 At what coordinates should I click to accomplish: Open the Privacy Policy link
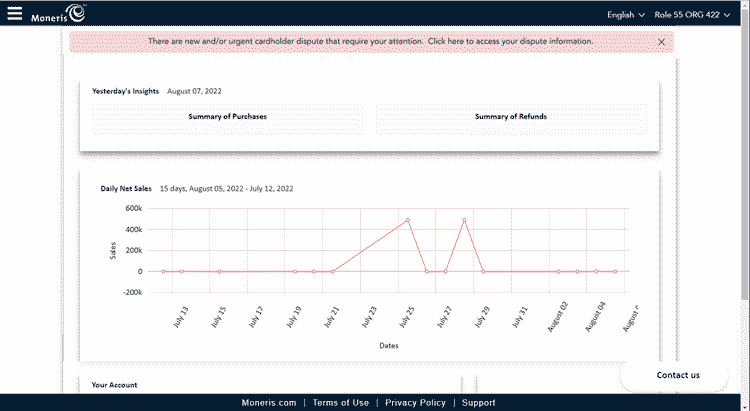click(415, 403)
